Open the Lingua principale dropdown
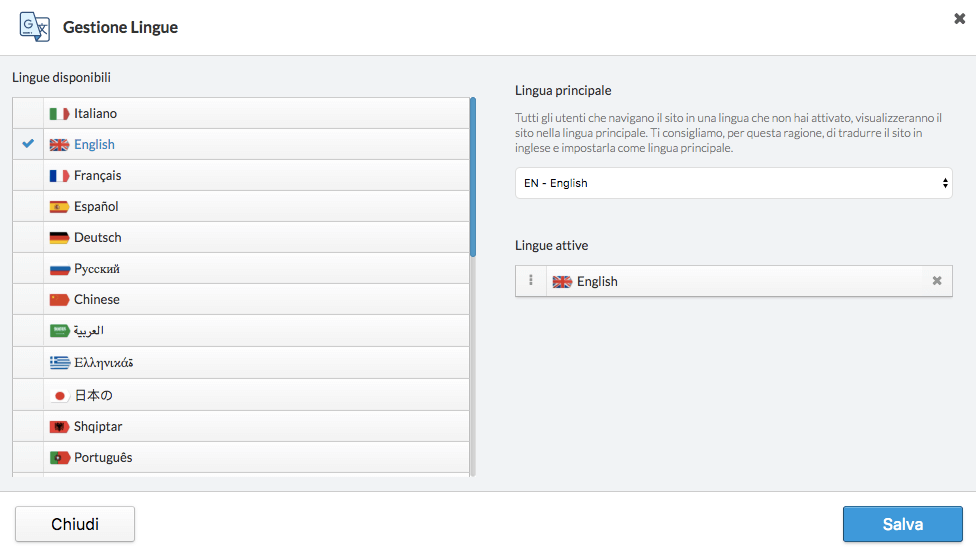 [733, 183]
